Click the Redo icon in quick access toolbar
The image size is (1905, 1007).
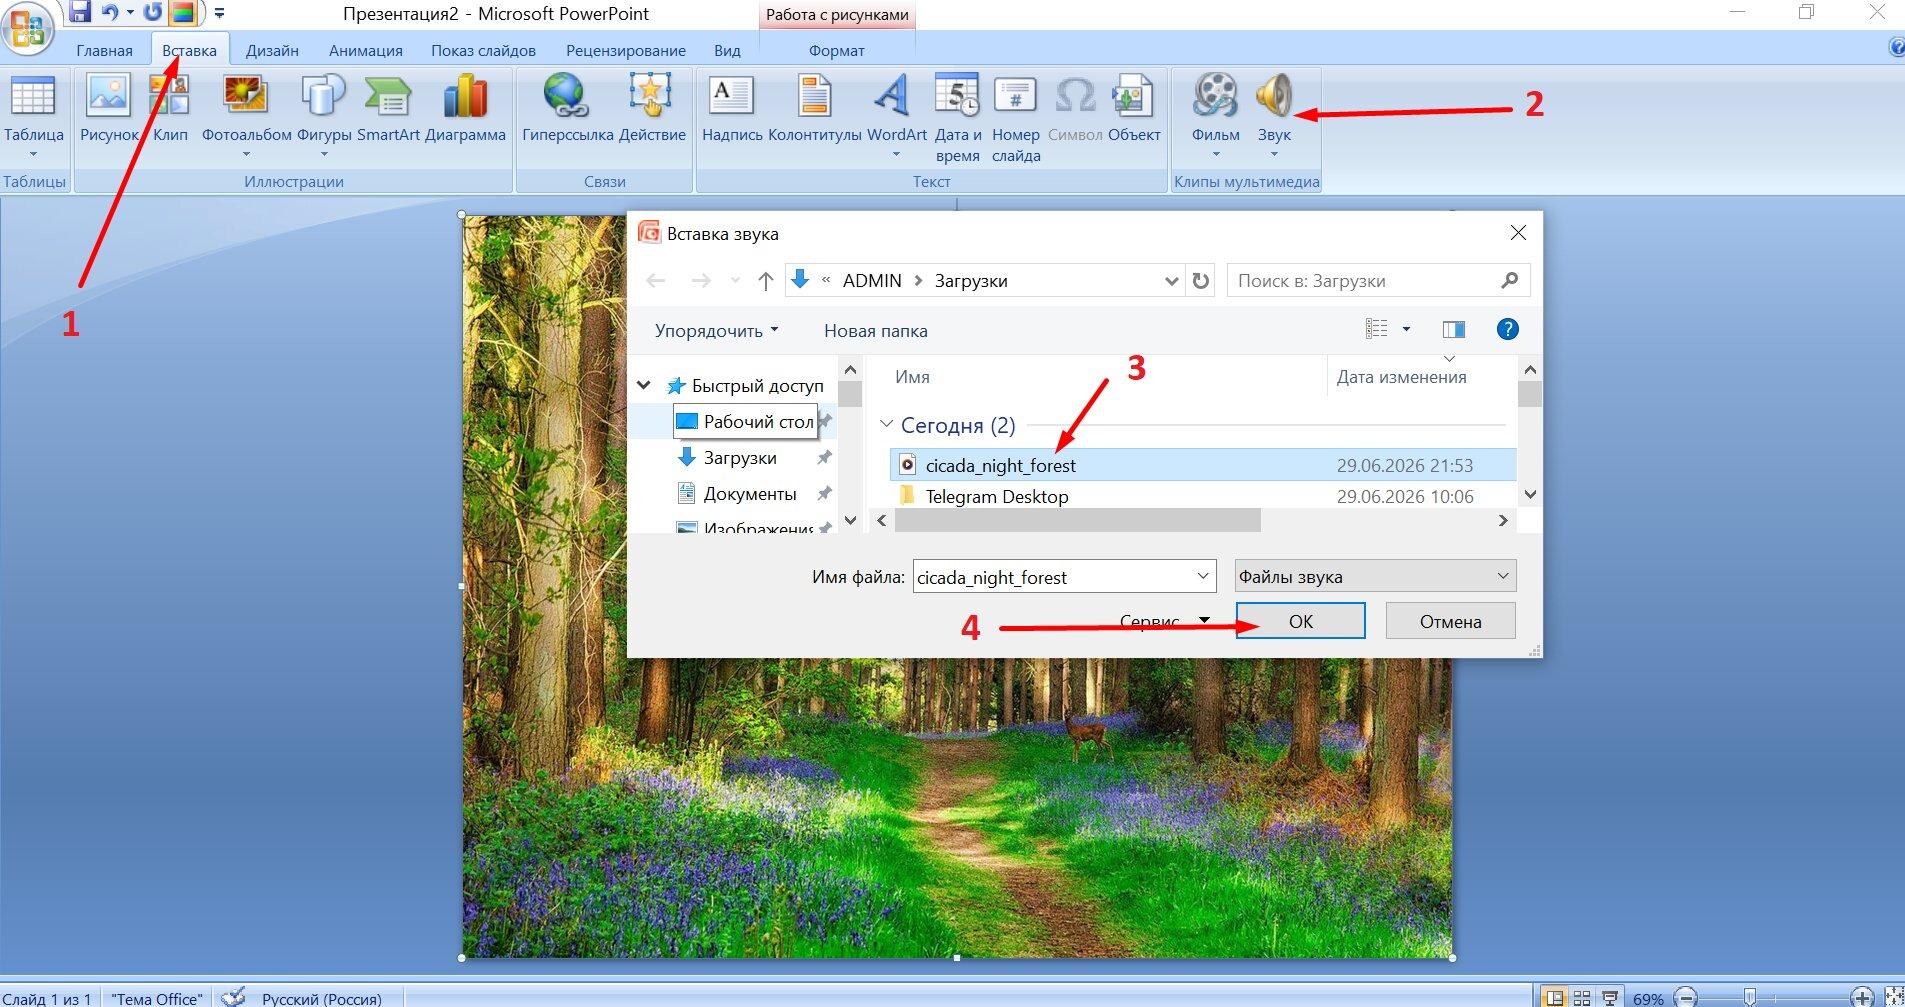152,13
